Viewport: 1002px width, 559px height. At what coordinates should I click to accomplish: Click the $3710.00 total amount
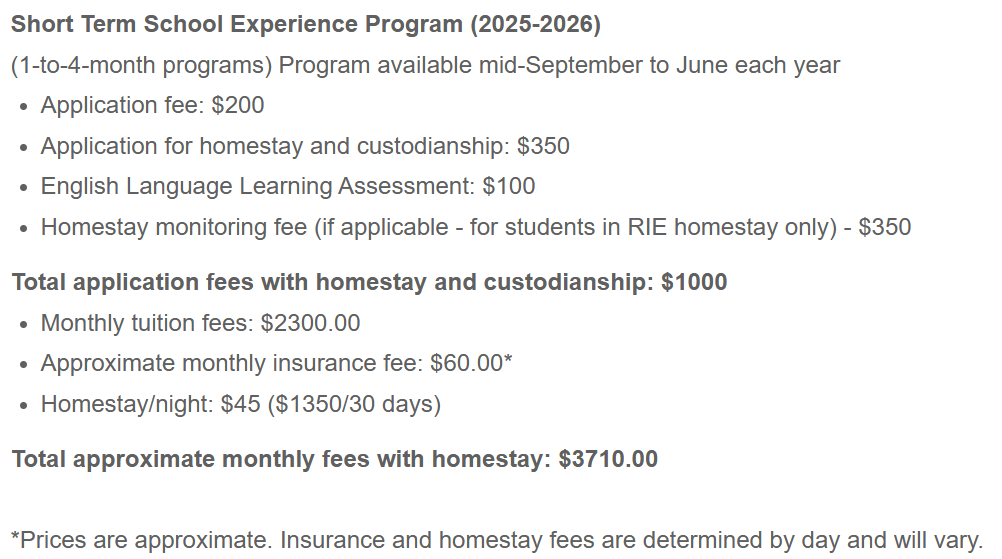pyautogui.click(x=608, y=460)
